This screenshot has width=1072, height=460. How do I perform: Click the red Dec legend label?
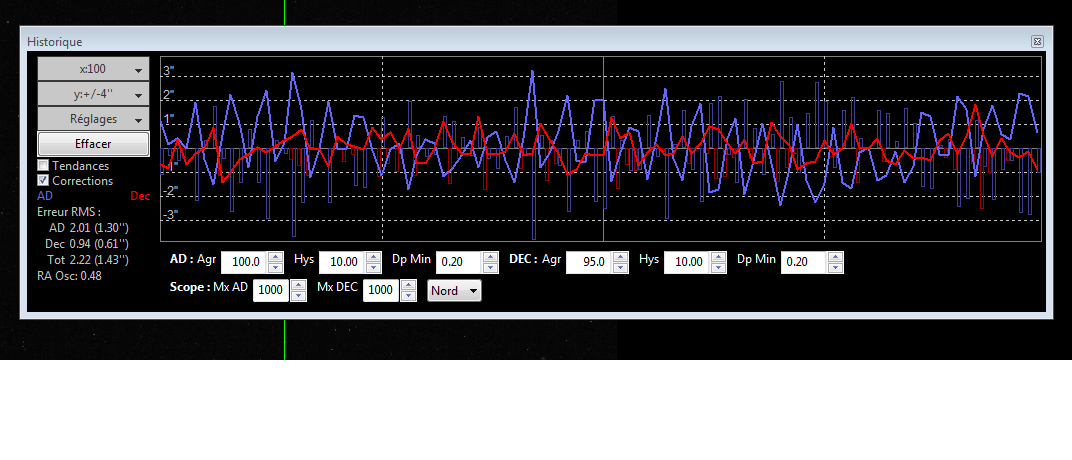140,196
